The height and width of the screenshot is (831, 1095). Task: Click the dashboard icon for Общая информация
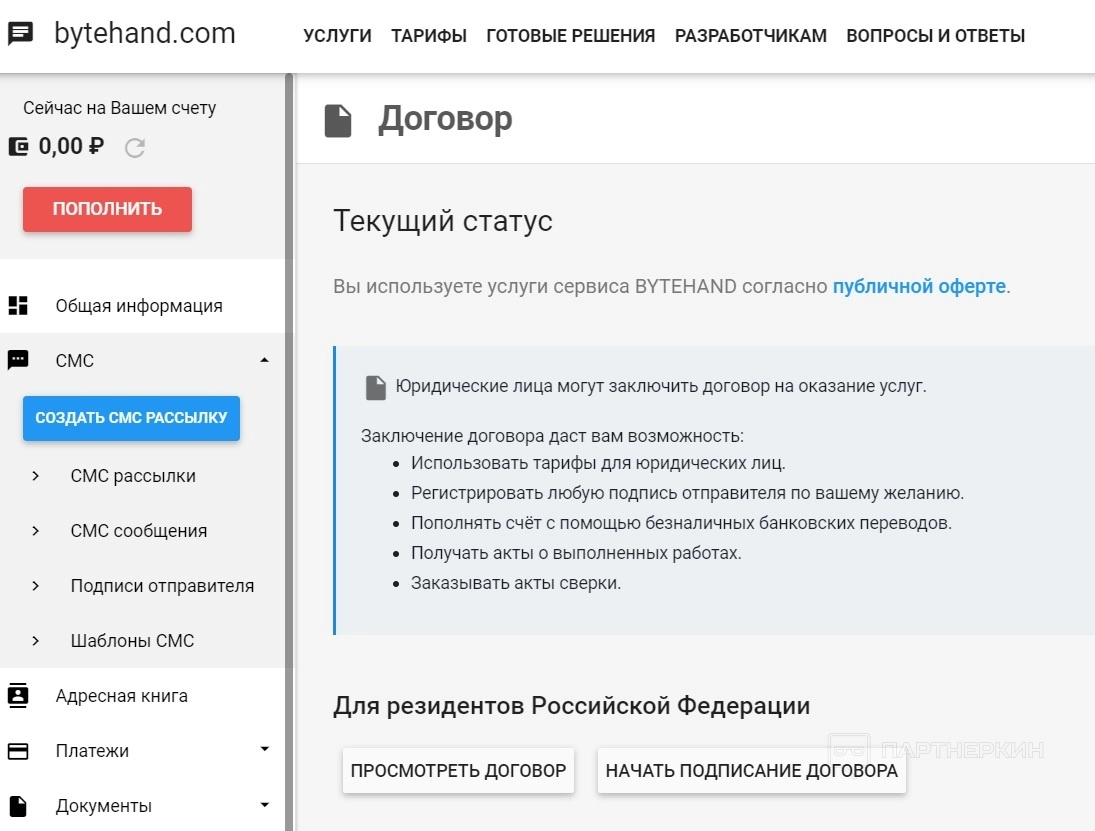(x=18, y=306)
